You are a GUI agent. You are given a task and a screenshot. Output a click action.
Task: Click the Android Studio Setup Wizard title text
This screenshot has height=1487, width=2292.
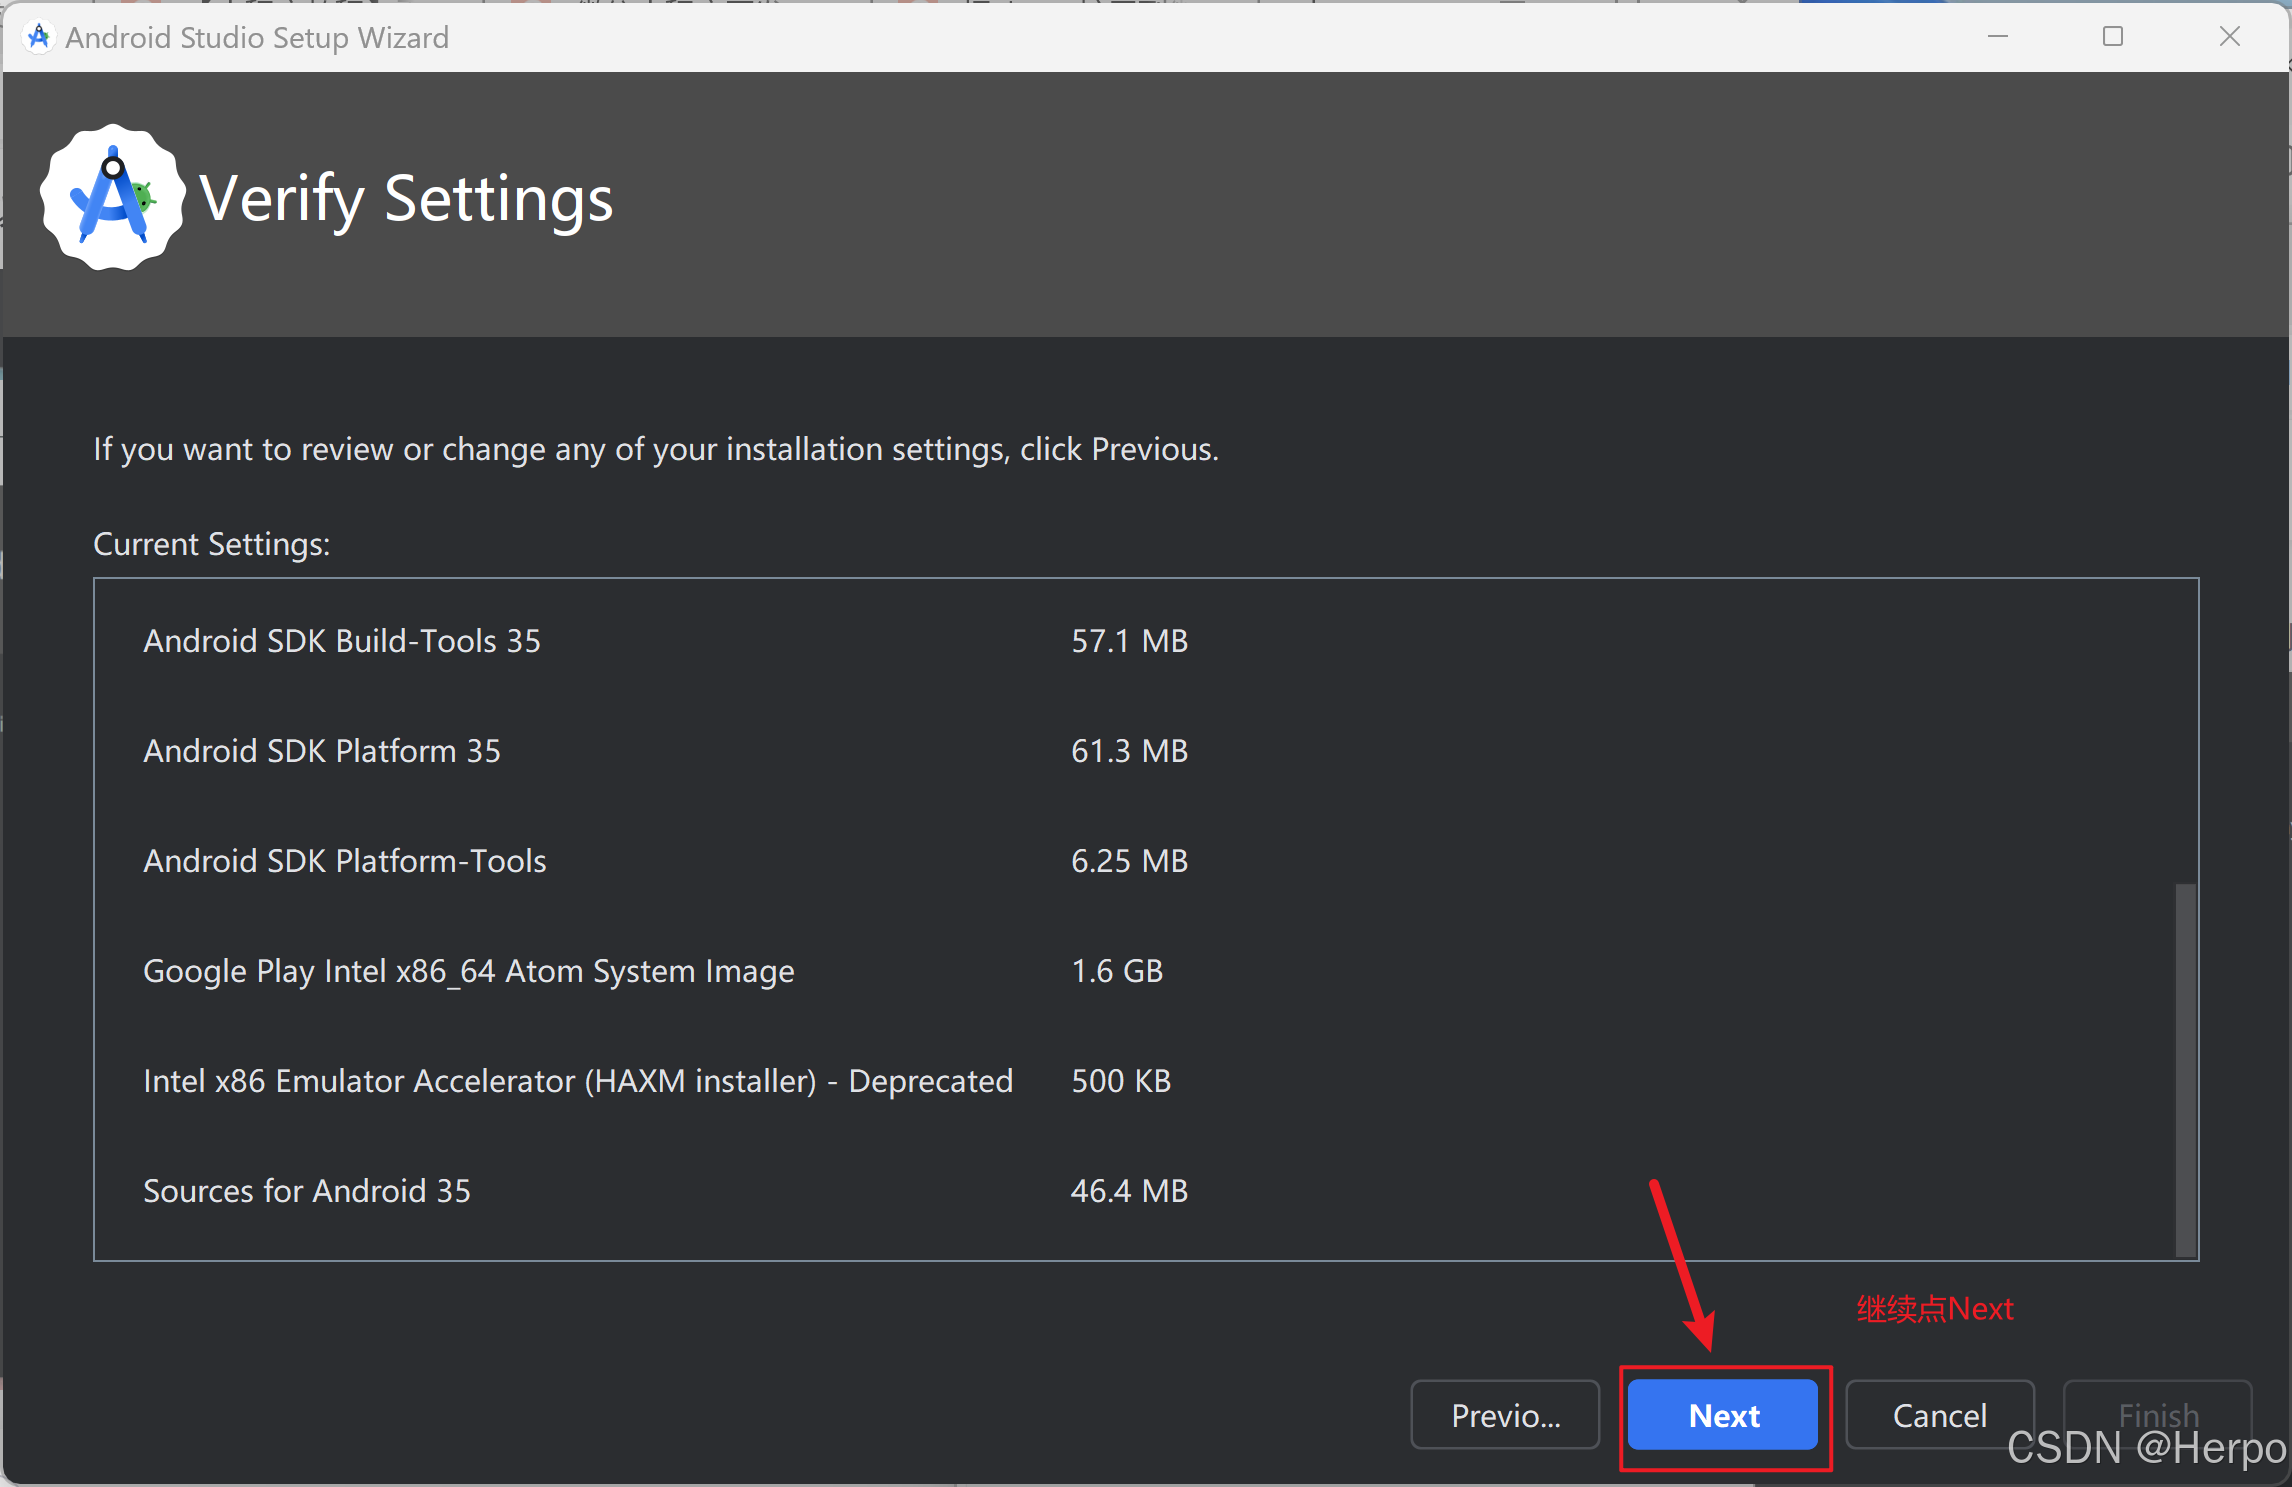click(257, 38)
